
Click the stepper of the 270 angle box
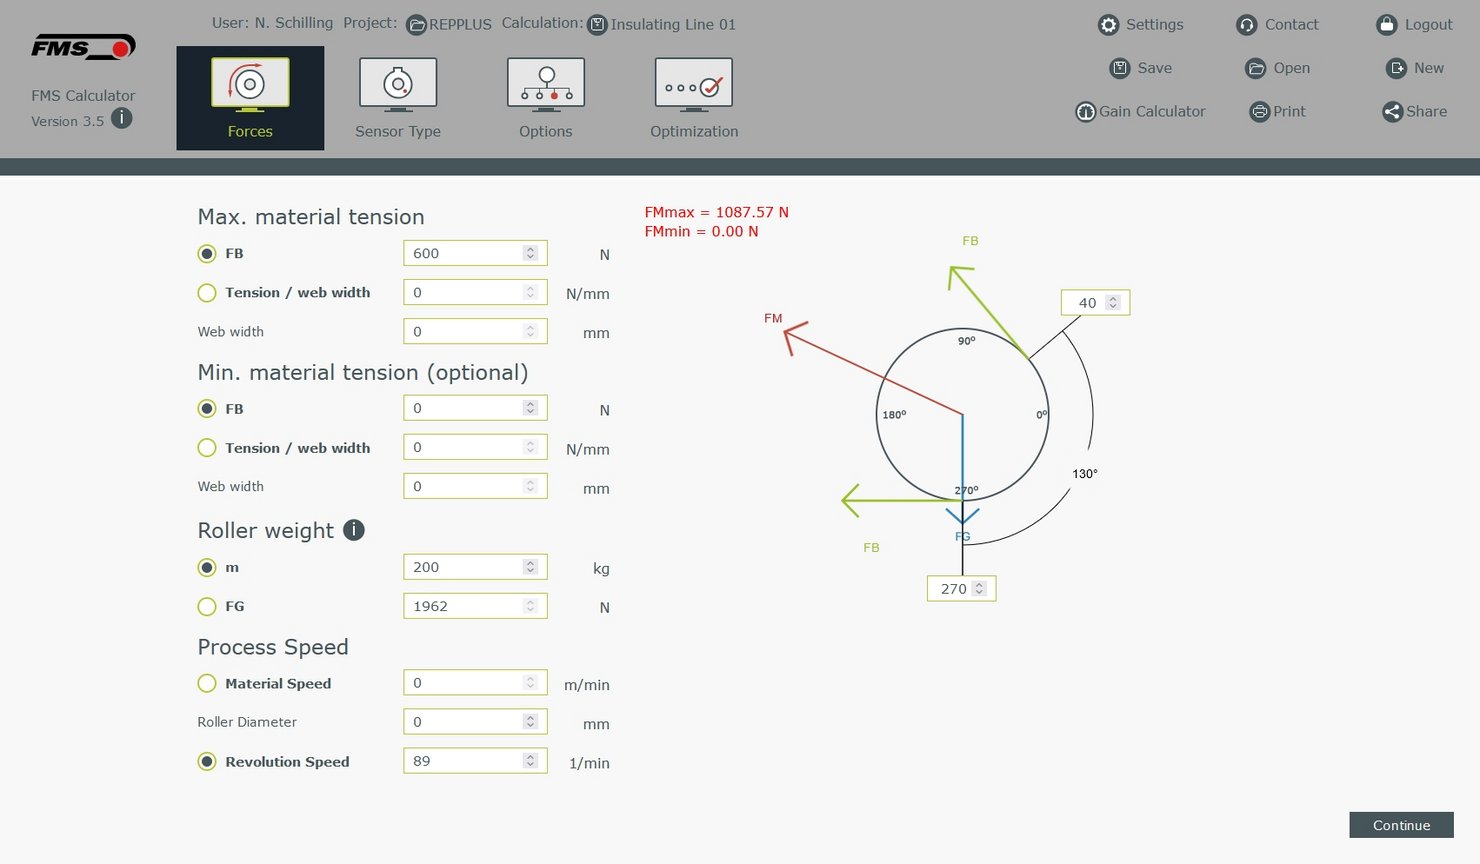980,589
